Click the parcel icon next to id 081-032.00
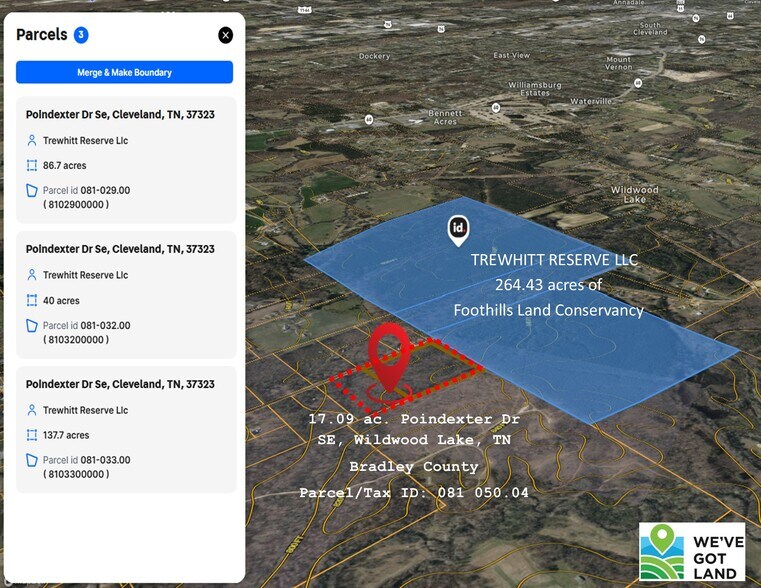This screenshot has width=761, height=588. (x=32, y=326)
